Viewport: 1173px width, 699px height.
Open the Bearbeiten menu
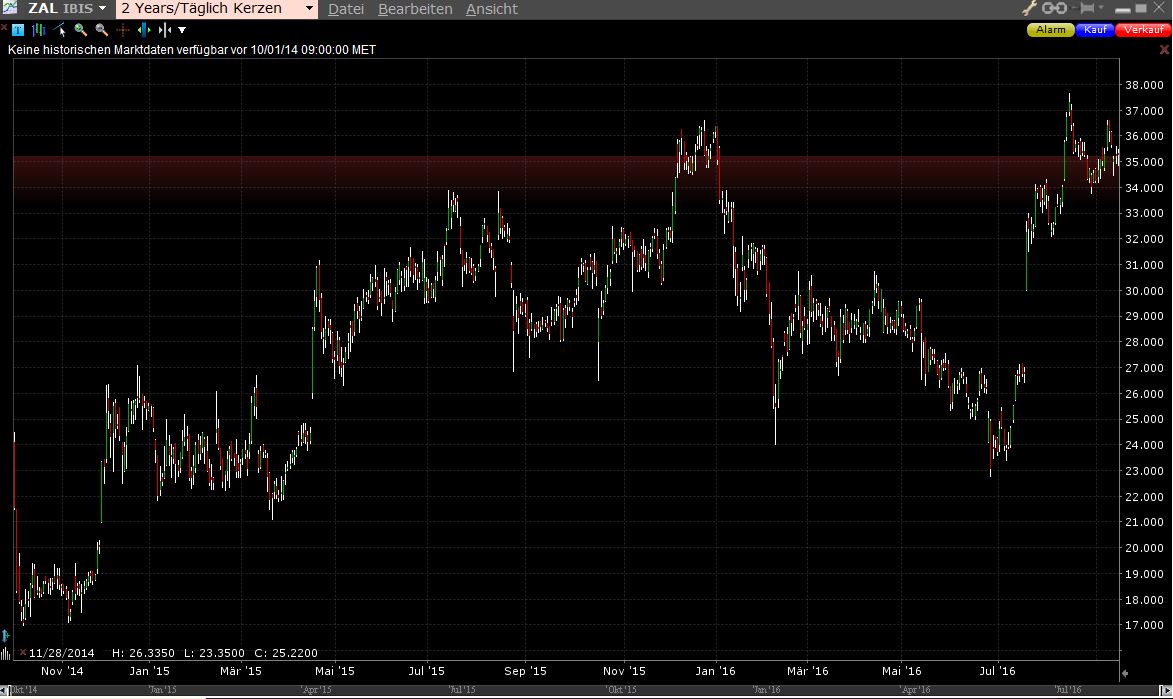click(x=415, y=9)
